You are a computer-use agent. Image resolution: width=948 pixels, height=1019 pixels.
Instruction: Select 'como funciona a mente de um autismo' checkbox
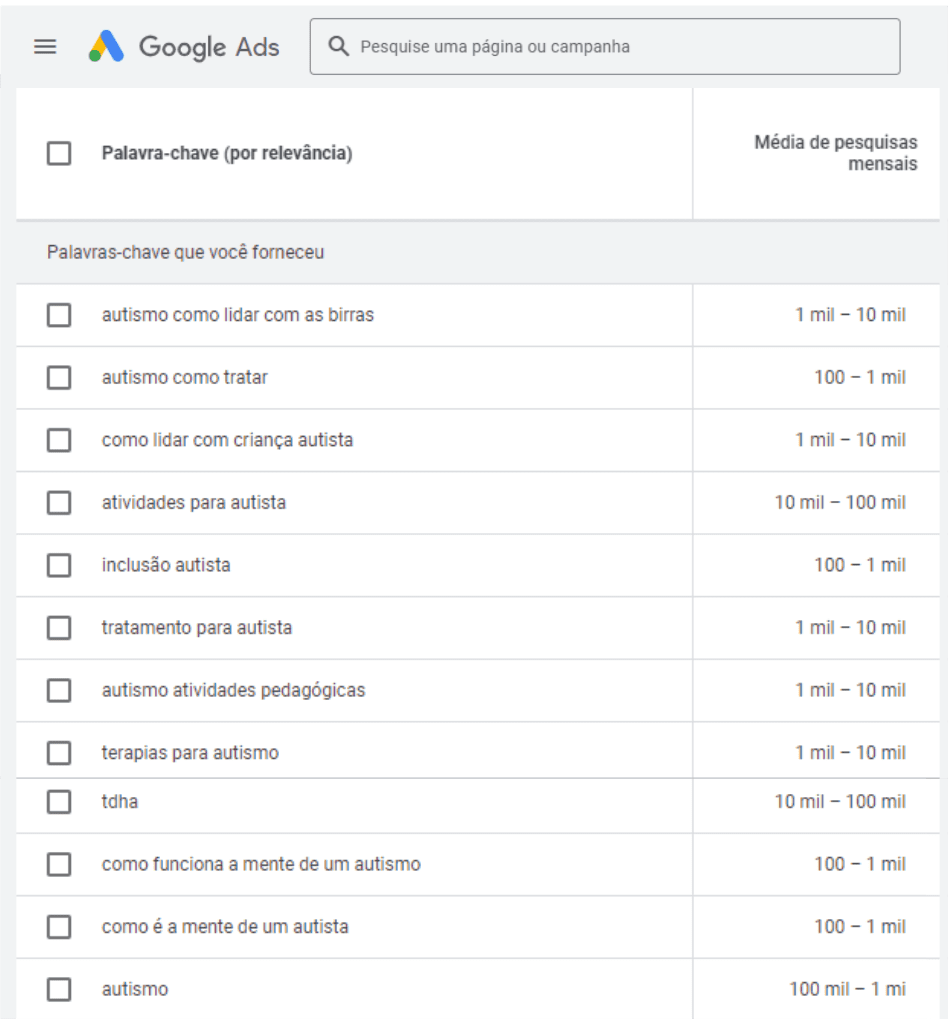pyautogui.click(x=59, y=864)
